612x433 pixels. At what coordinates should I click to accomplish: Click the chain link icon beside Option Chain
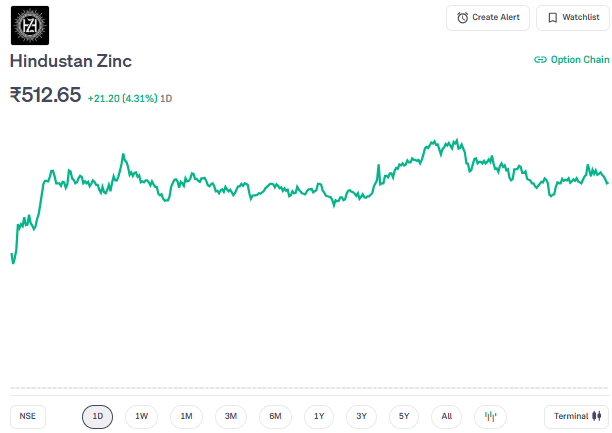(540, 60)
